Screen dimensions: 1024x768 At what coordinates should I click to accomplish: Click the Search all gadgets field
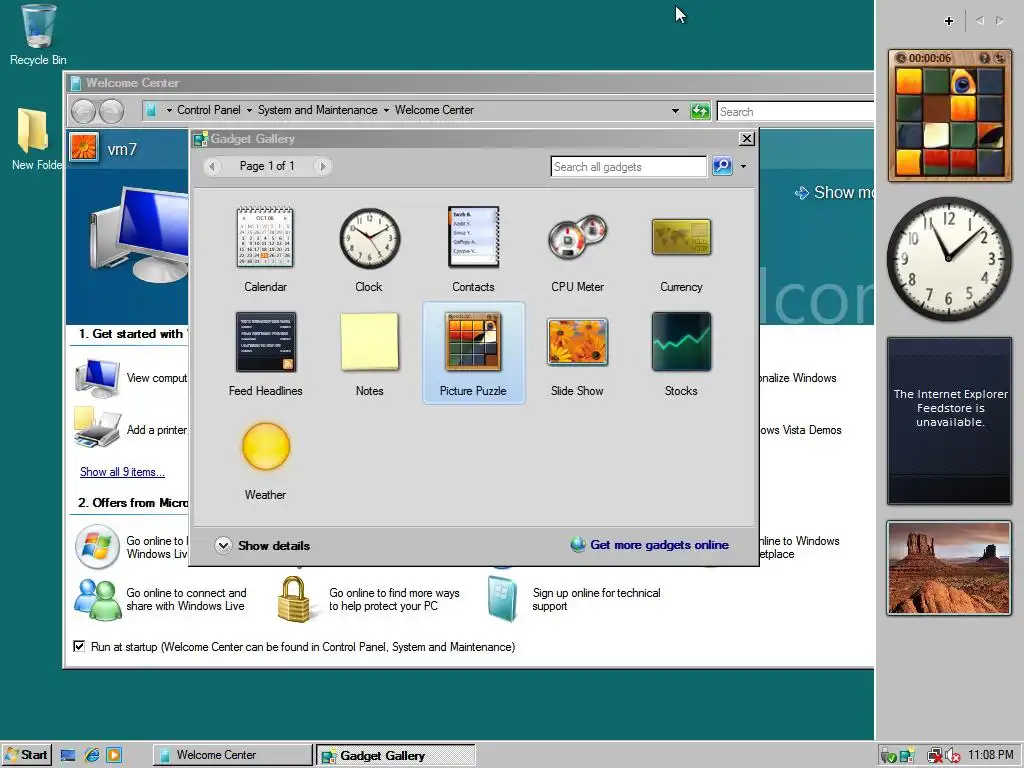point(628,167)
